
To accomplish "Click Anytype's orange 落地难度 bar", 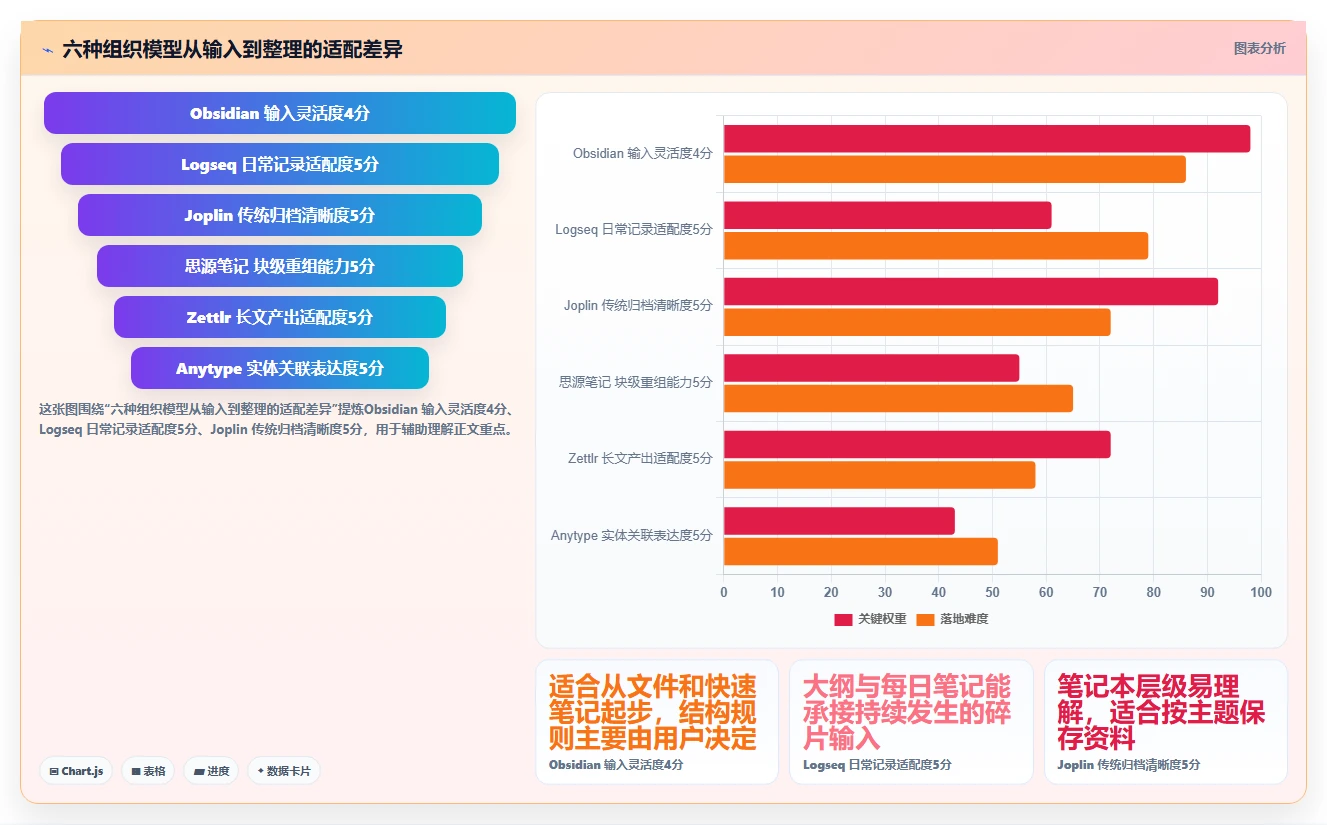I will 861,551.
